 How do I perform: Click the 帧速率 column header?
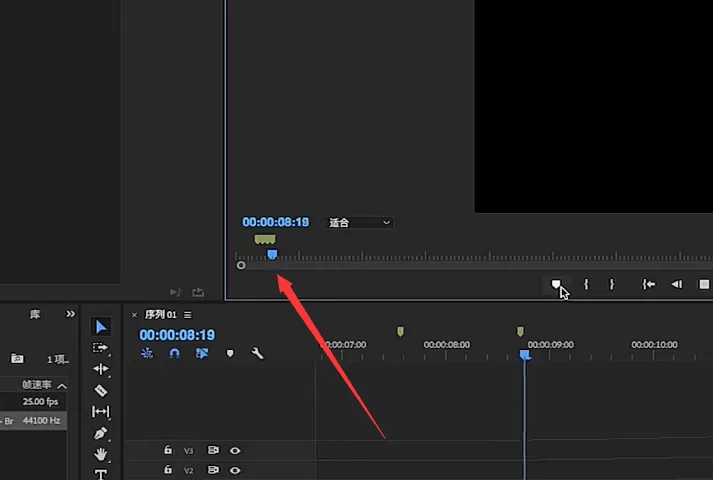37,385
